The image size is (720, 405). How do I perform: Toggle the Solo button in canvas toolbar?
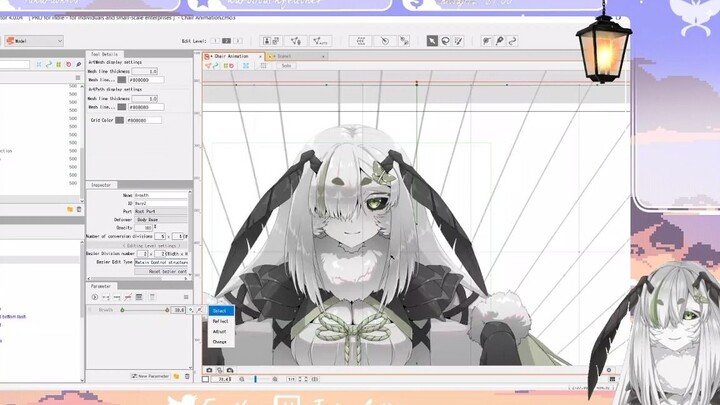[x=287, y=66]
